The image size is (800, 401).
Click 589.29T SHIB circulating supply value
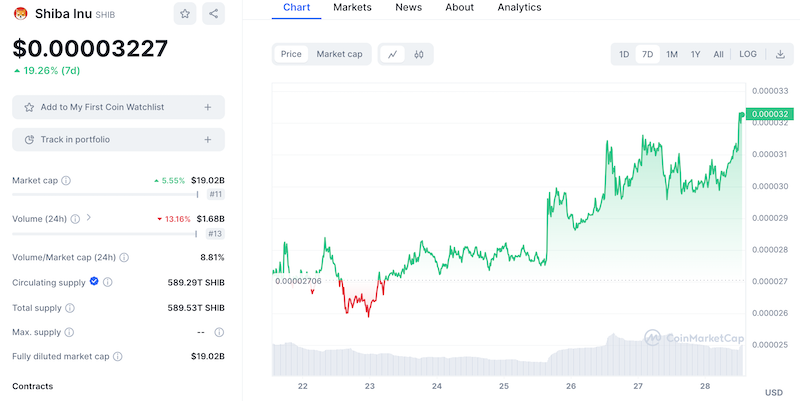(196, 283)
